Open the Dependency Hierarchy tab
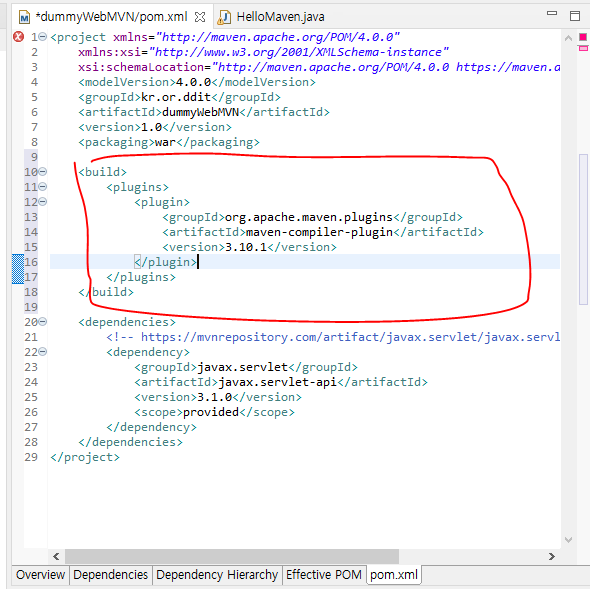 217,575
